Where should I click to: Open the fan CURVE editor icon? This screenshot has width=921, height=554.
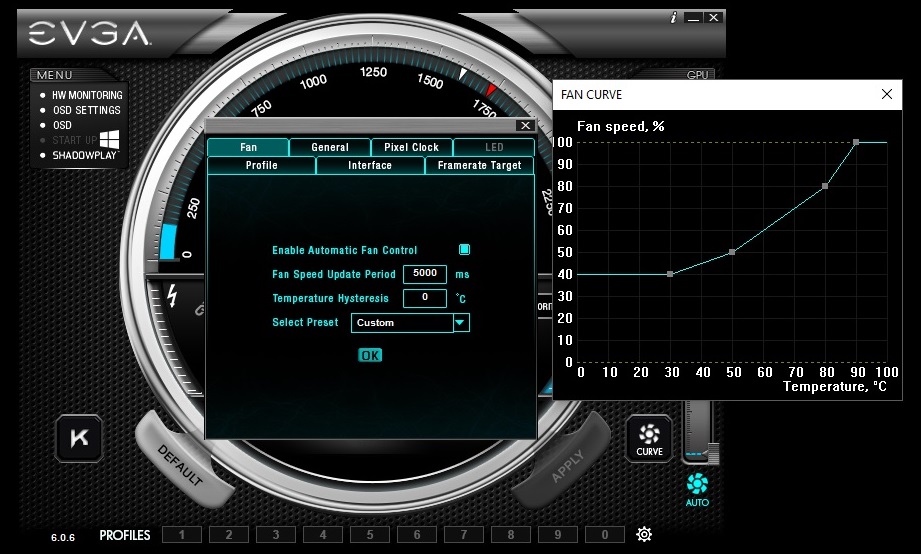tap(649, 438)
